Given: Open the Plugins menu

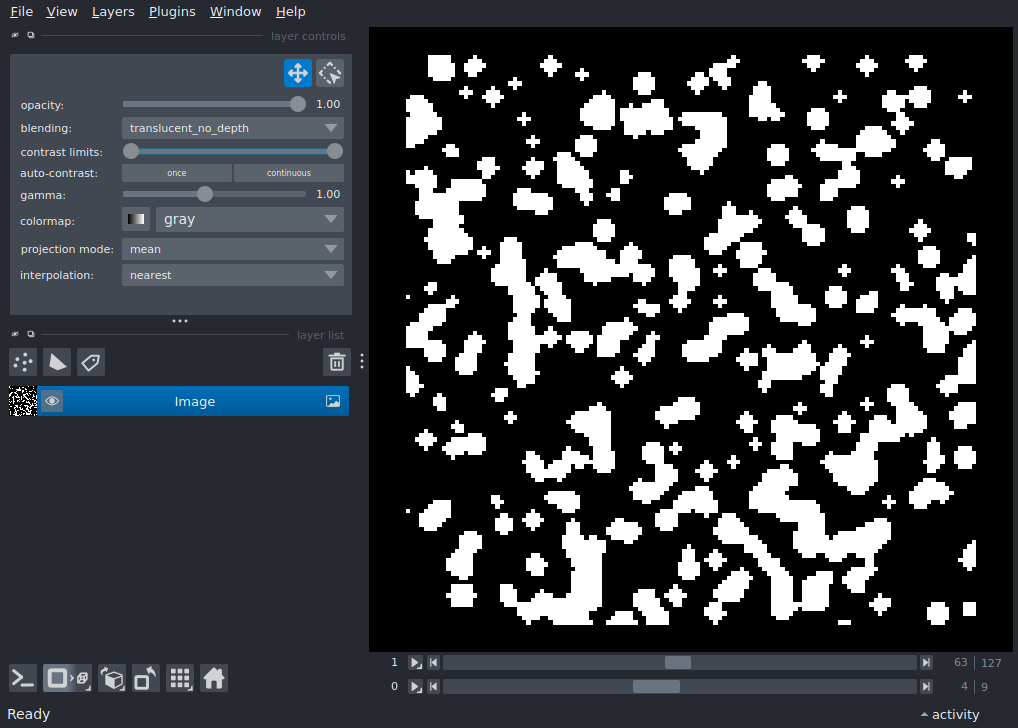Looking at the screenshot, I should tap(172, 12).
